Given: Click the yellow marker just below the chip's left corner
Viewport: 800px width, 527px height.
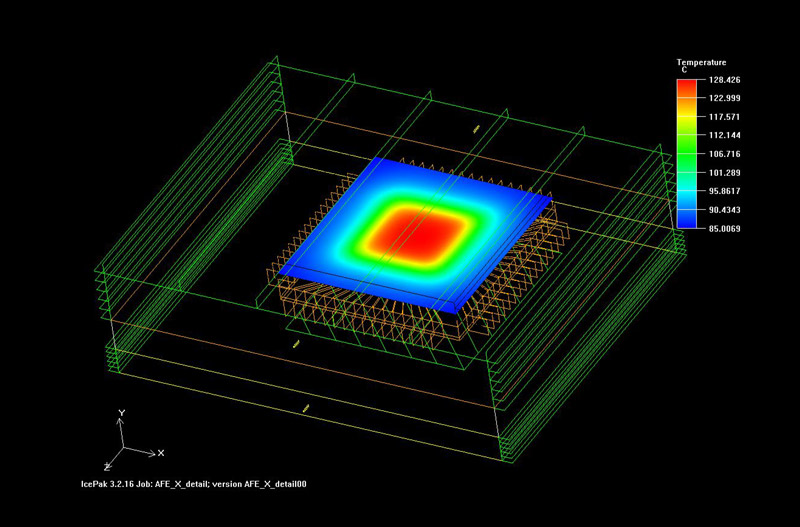Looking at the screenshot, I should [296, 344].
